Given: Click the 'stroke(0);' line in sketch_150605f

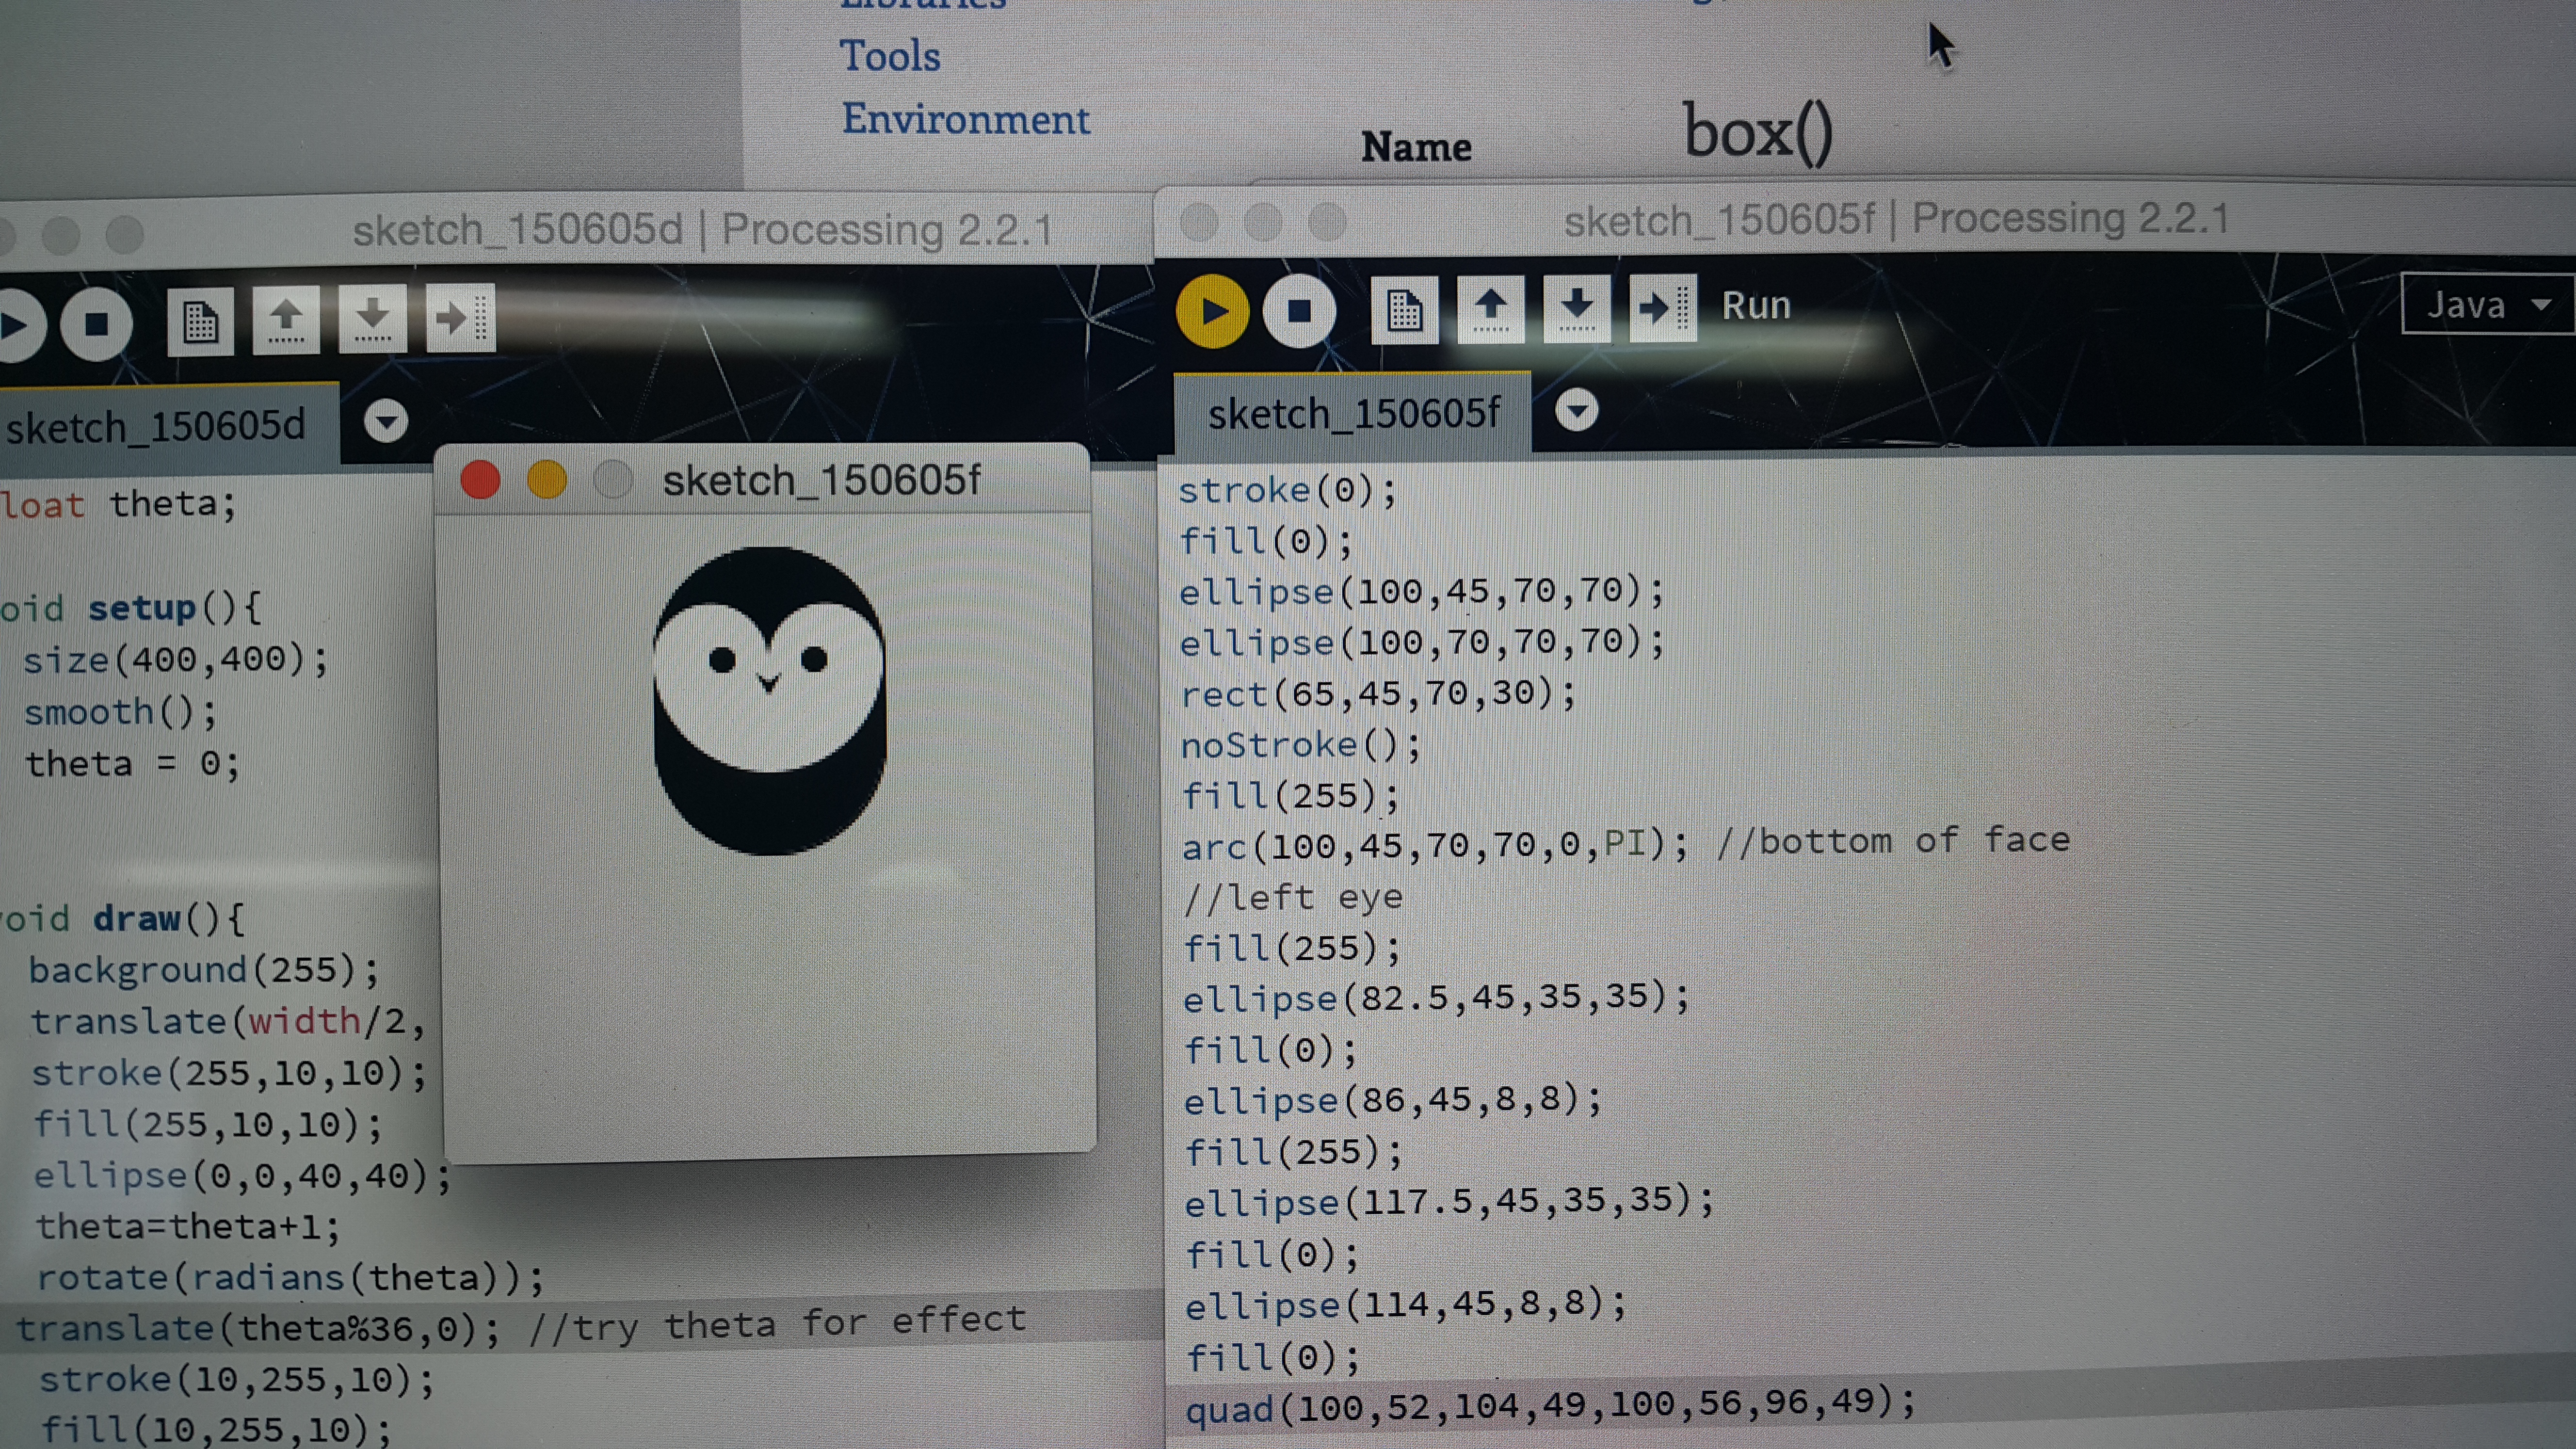Looking at the screenshot, I should pyautogui.click(x=1287, y=490).
